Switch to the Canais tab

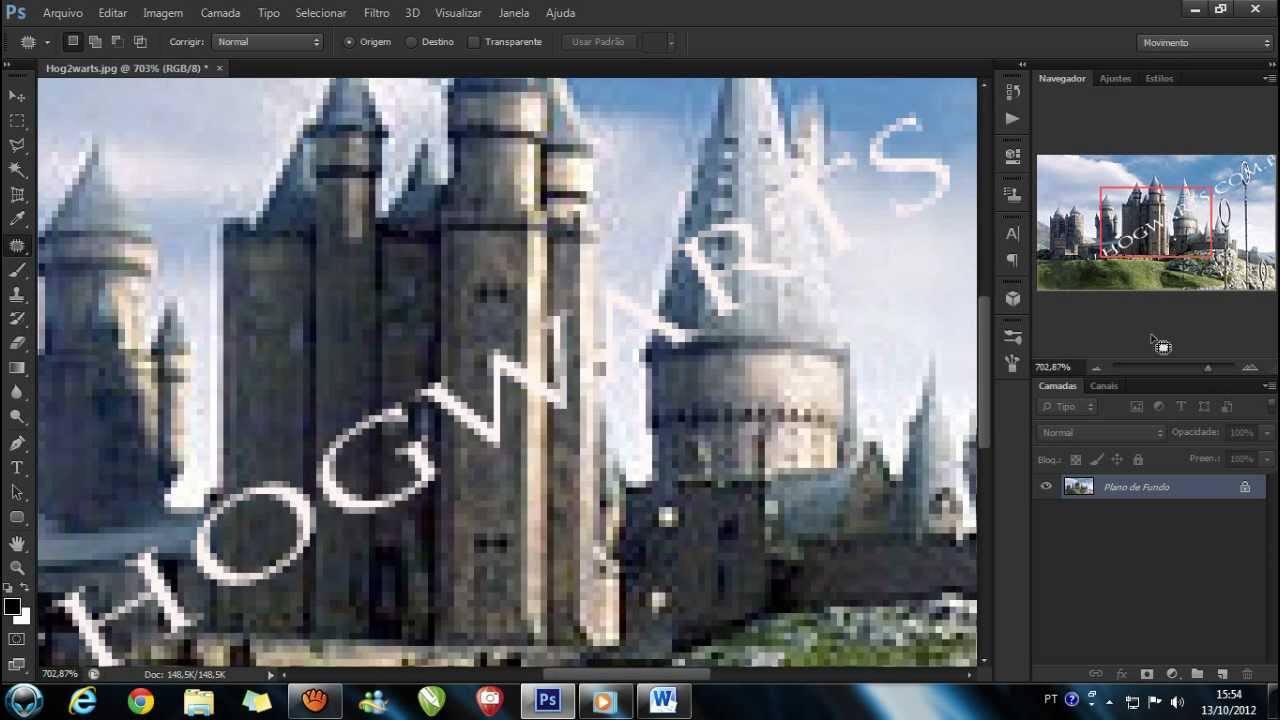pos(1104,386)
